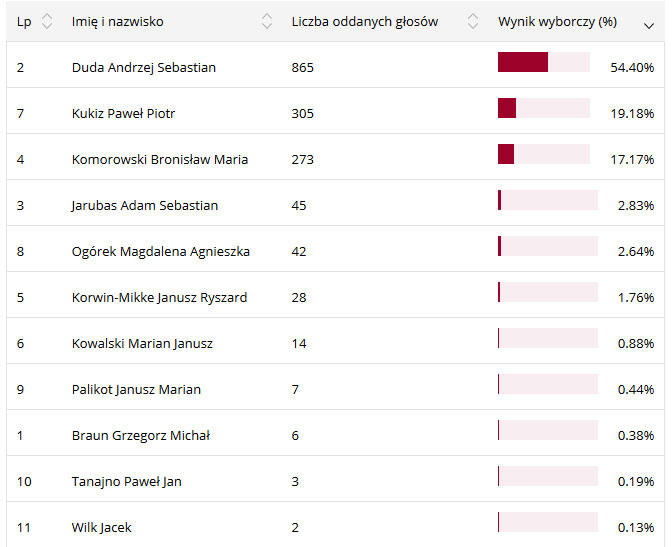Click the sort icon next to Lp
The image size is (672, 547).
point(47,22)
